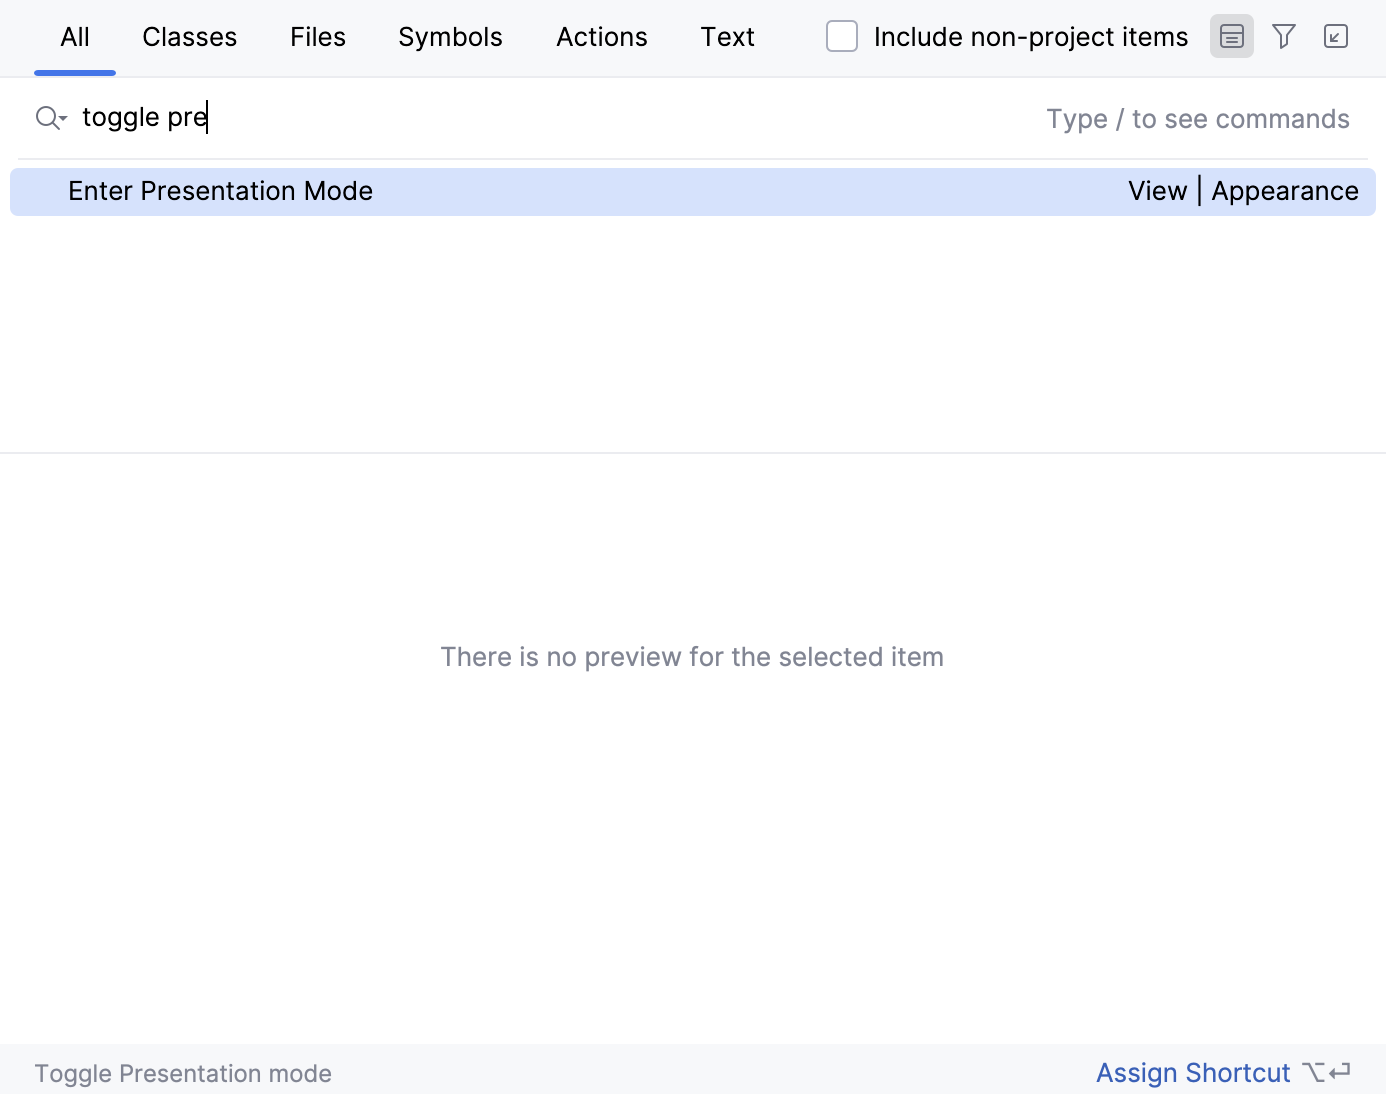This screenshot has width=1386, height=1094.
Task: Switch to the Classes tab
Action: click(189, 36)
